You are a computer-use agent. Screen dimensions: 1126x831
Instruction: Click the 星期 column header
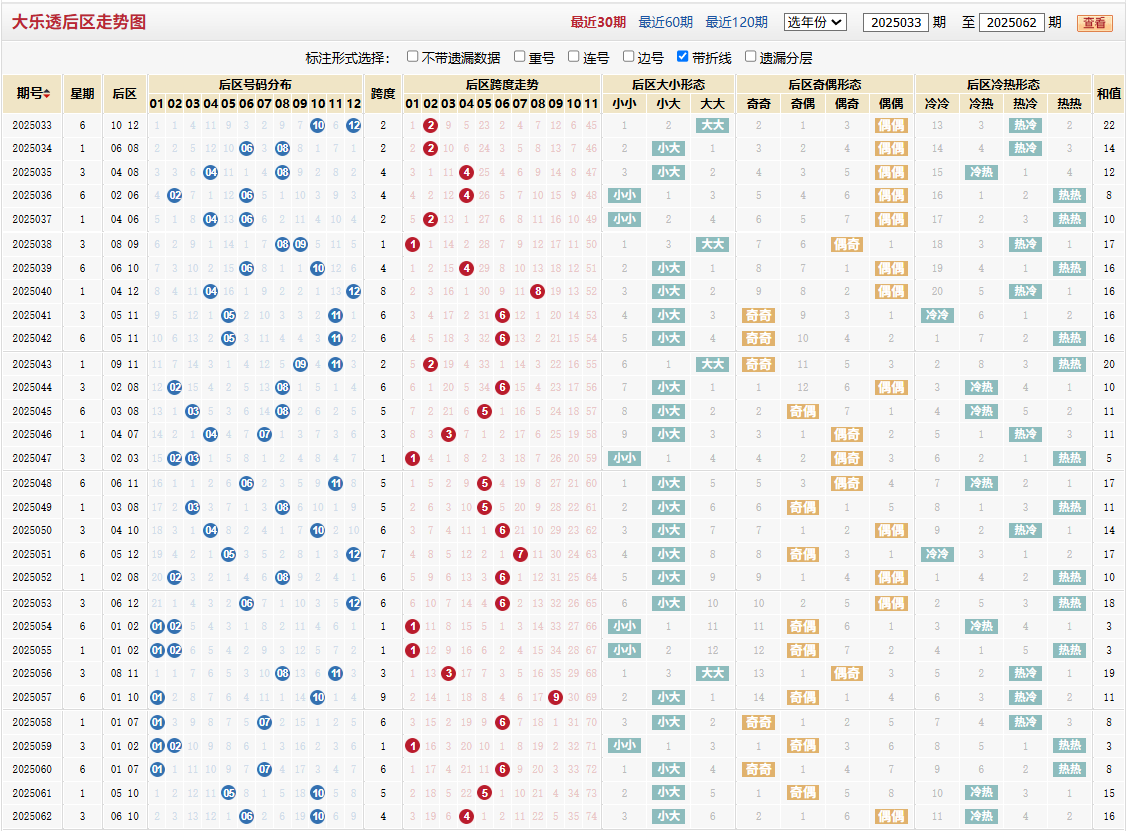pos(83,93)
